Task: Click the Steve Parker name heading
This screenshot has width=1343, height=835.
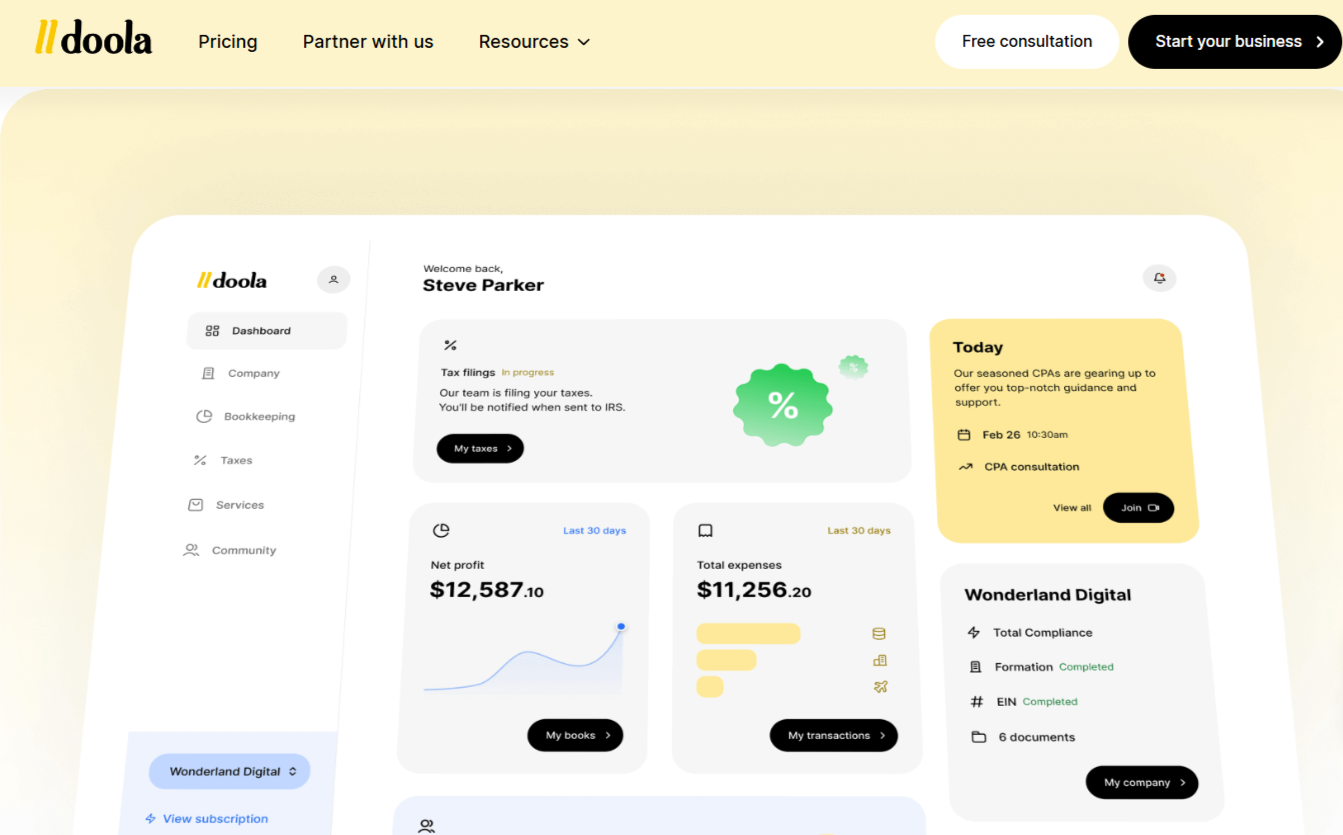Action: (x=483, y=285)
